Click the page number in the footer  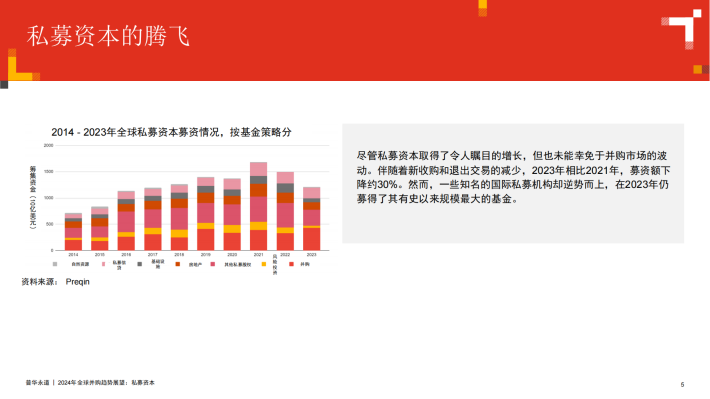point(682,385)
